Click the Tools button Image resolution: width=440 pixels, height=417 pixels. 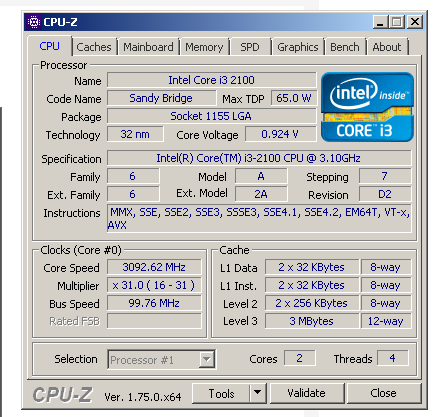click(x=221, y=393)
